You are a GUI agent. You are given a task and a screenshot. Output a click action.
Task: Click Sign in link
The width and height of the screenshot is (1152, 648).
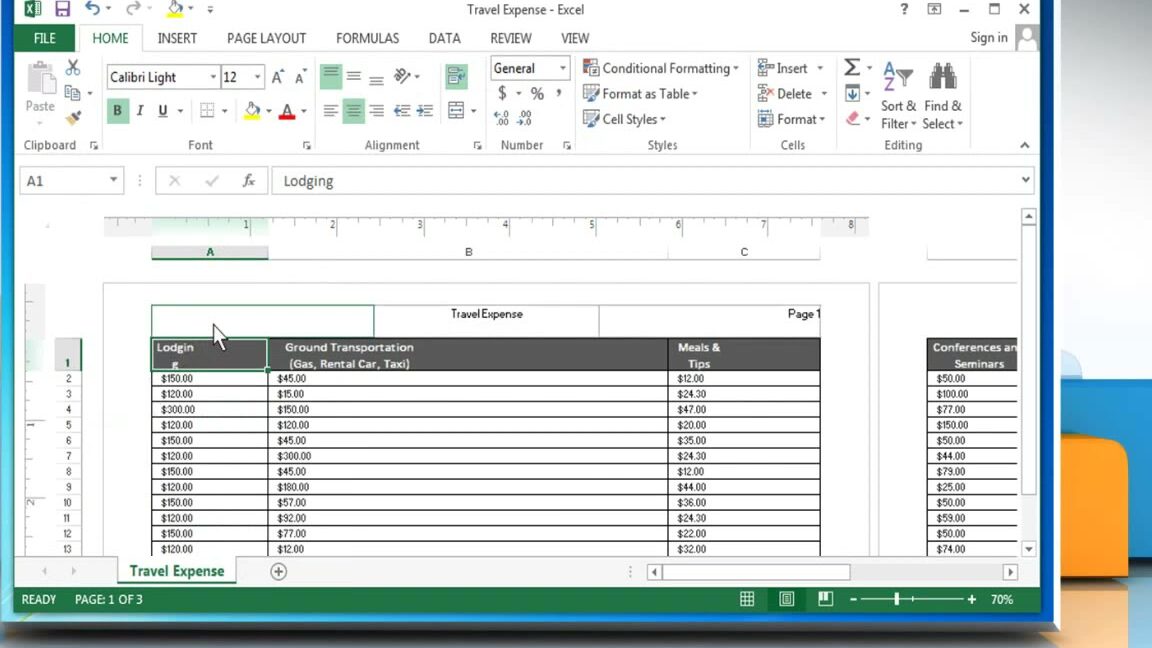pyautogui.click(x=988, y=37)
